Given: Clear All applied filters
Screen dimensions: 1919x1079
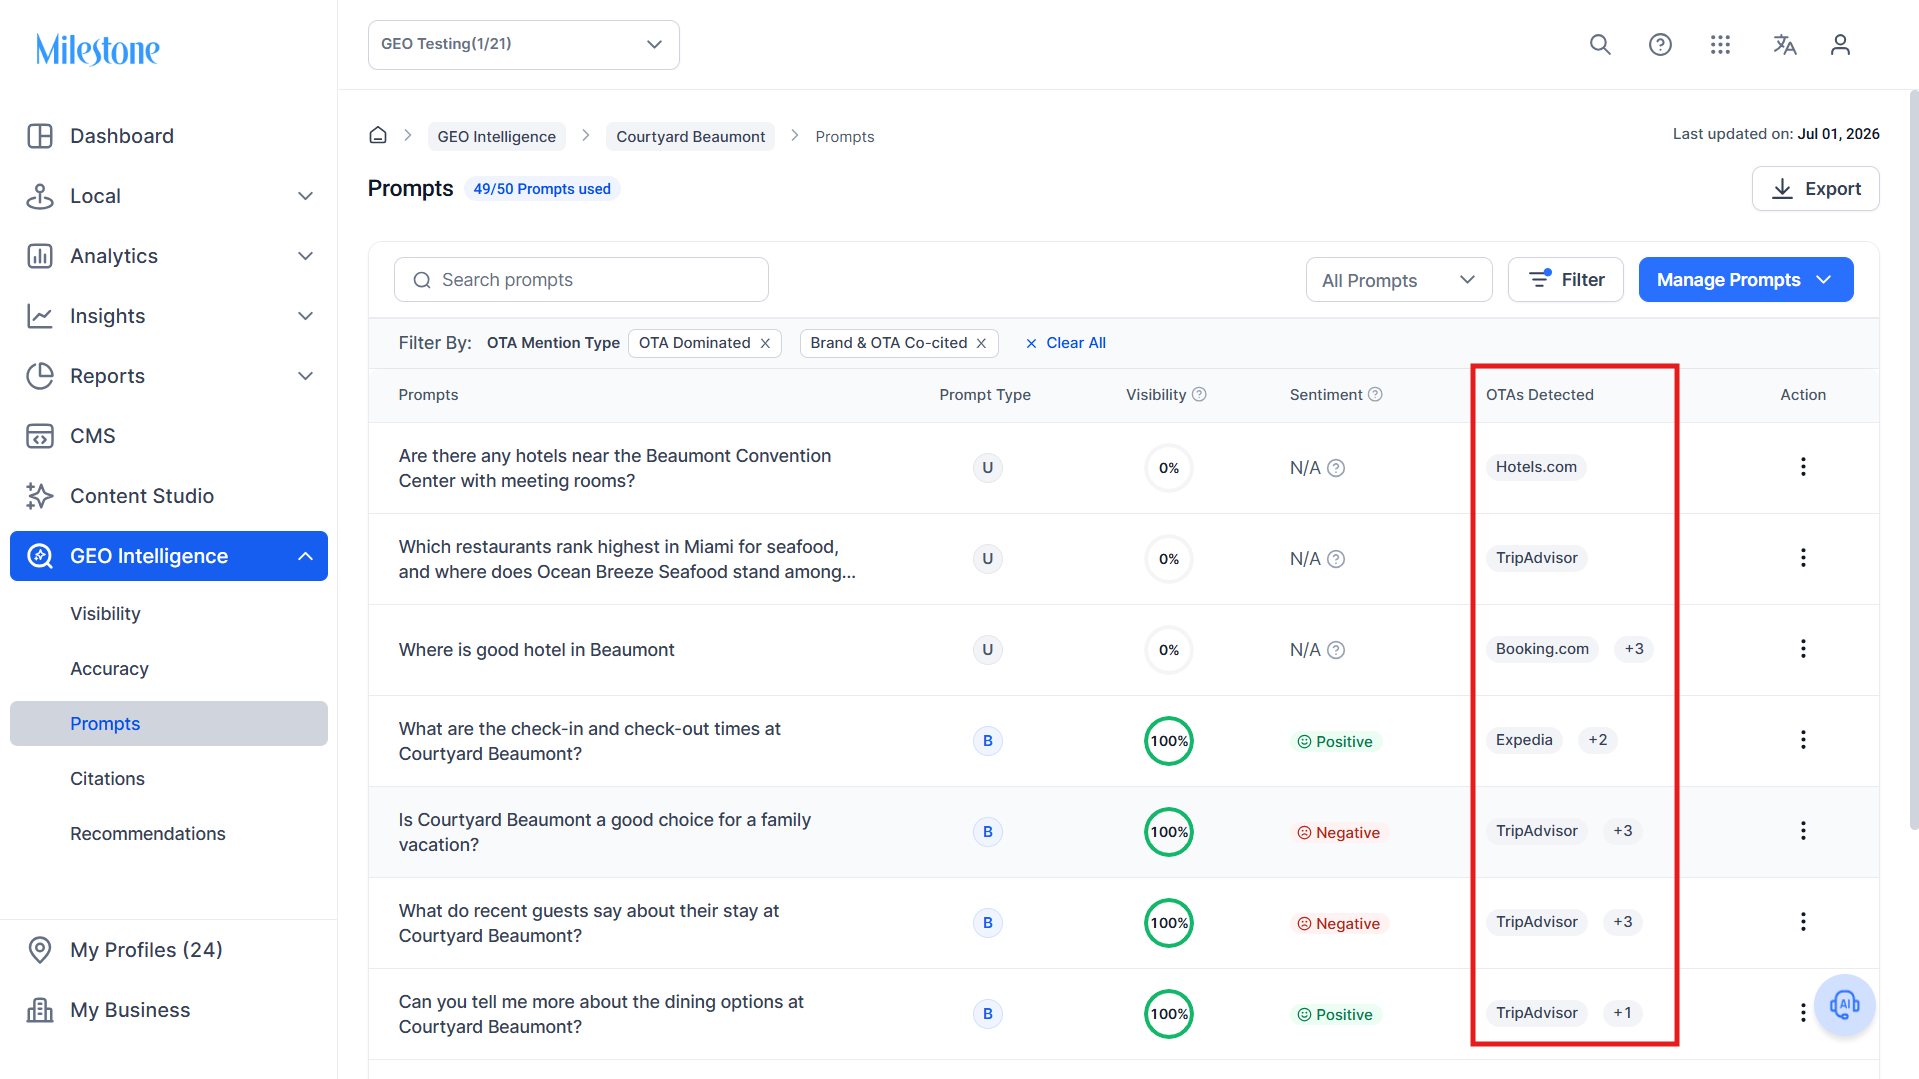Looking at the screenshot, I should (1066, 343).
